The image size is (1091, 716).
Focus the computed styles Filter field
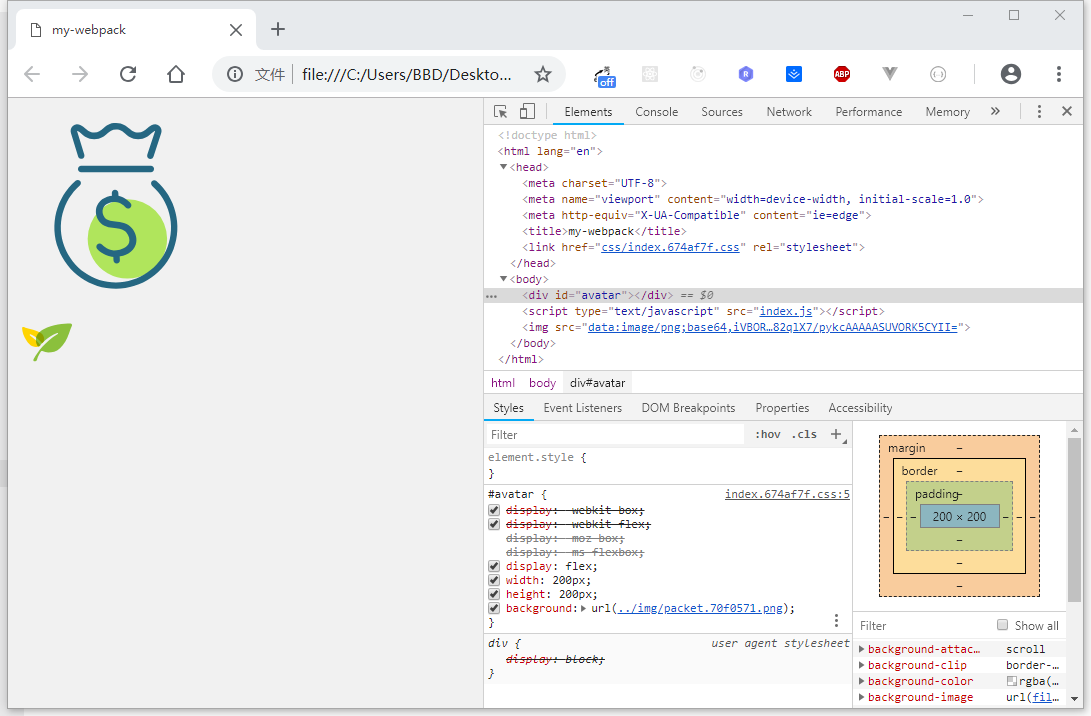click(923, 625)
